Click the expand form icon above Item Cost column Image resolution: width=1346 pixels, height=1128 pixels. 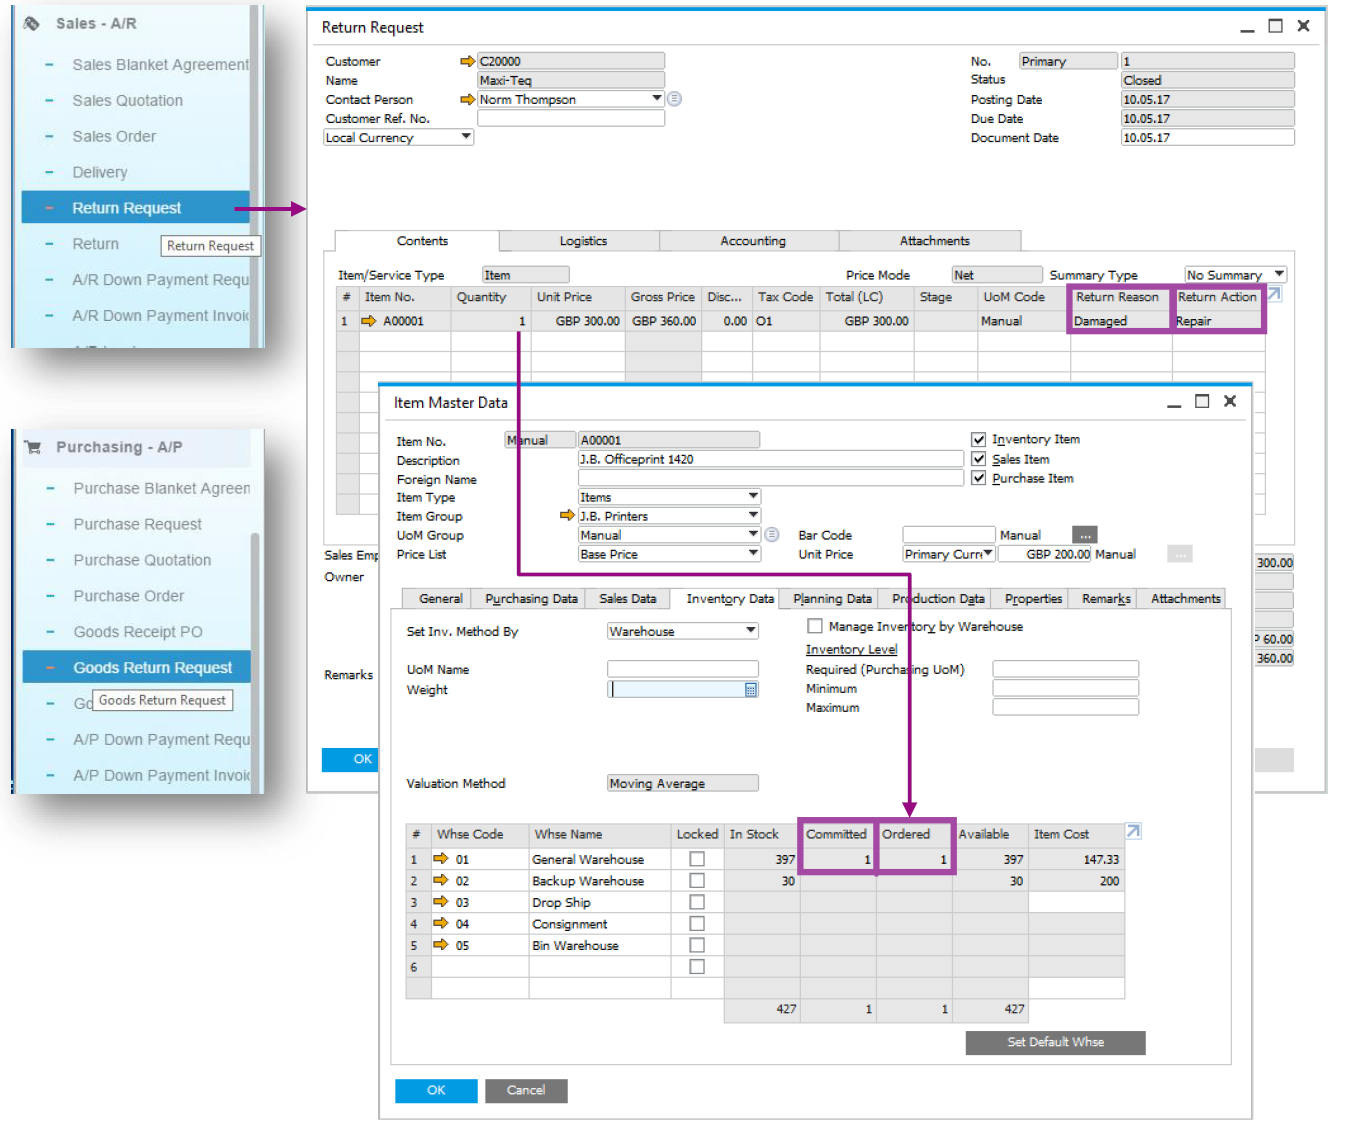pos(1133,830)
